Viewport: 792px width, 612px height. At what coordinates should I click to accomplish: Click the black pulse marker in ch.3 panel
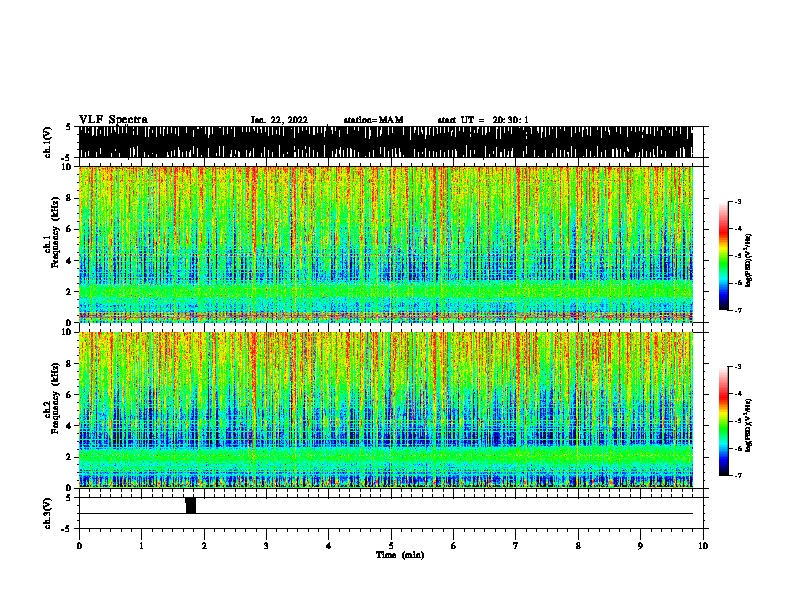point(190,505)
